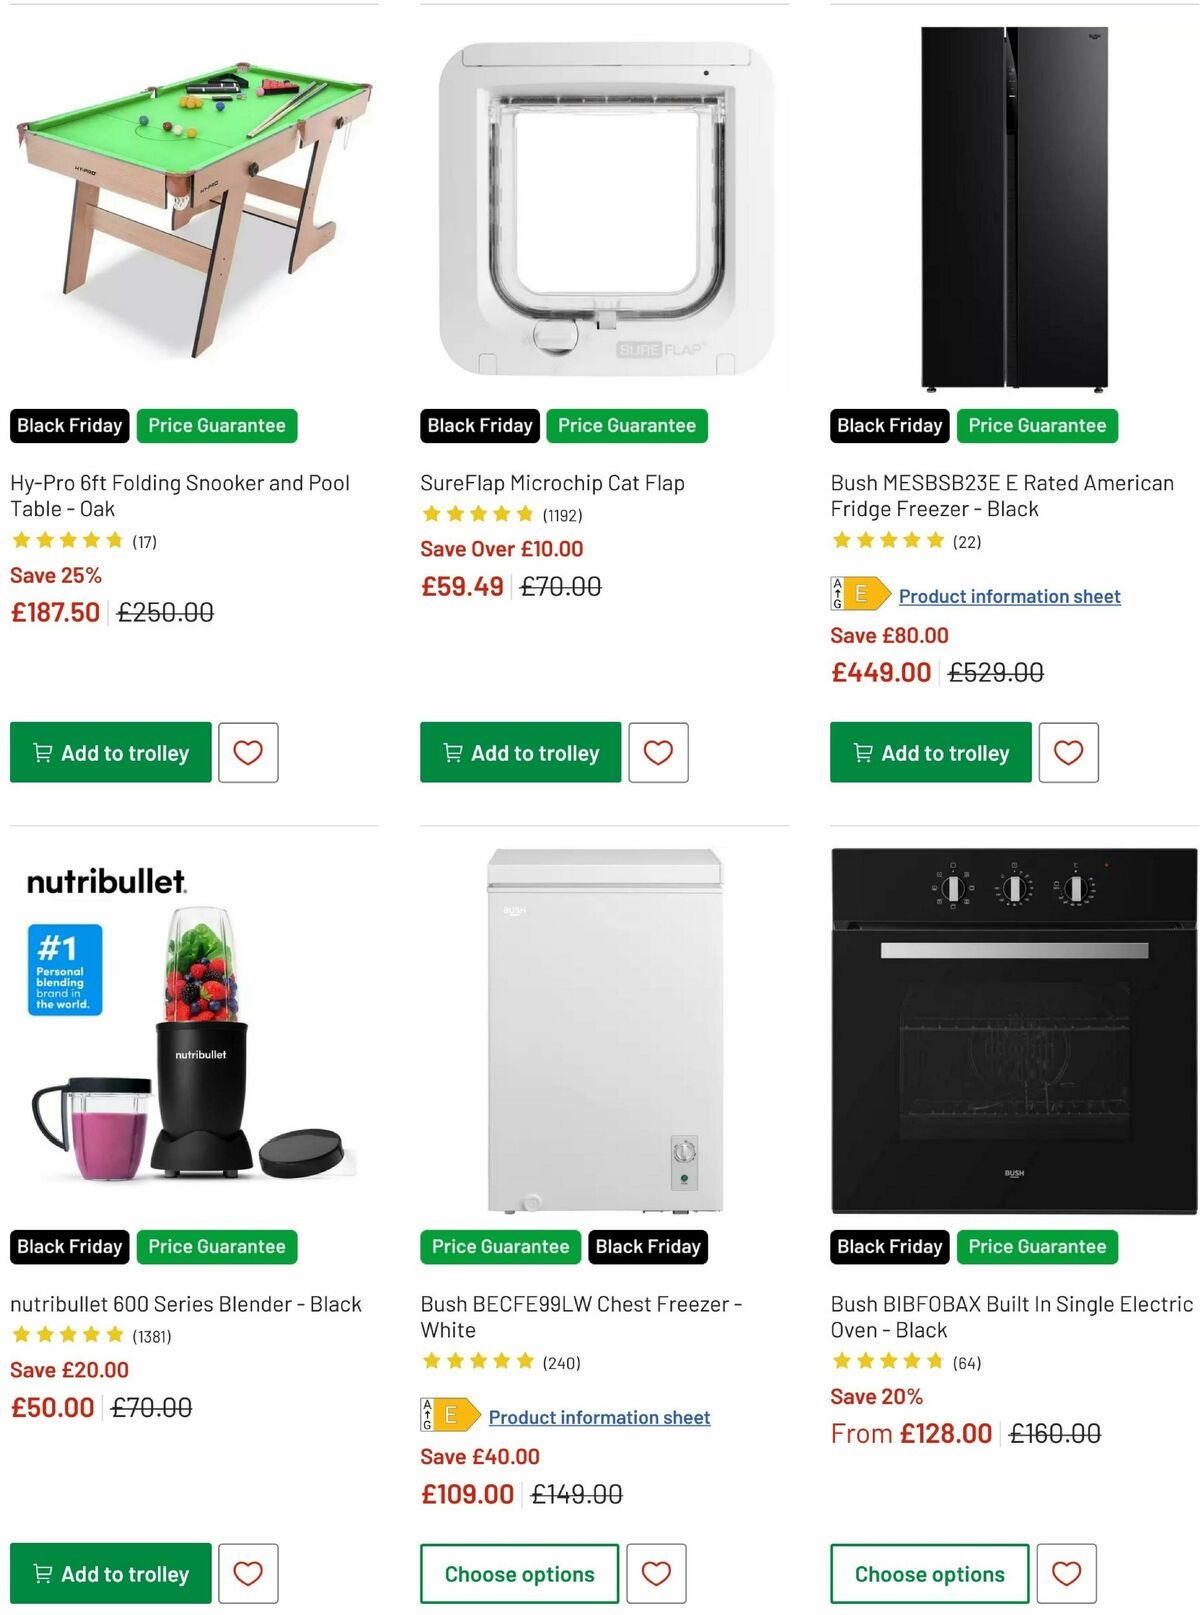1200x1615 pixels.
Task: Open Choose options for the chest freezer
Action: coord(519,1574)
